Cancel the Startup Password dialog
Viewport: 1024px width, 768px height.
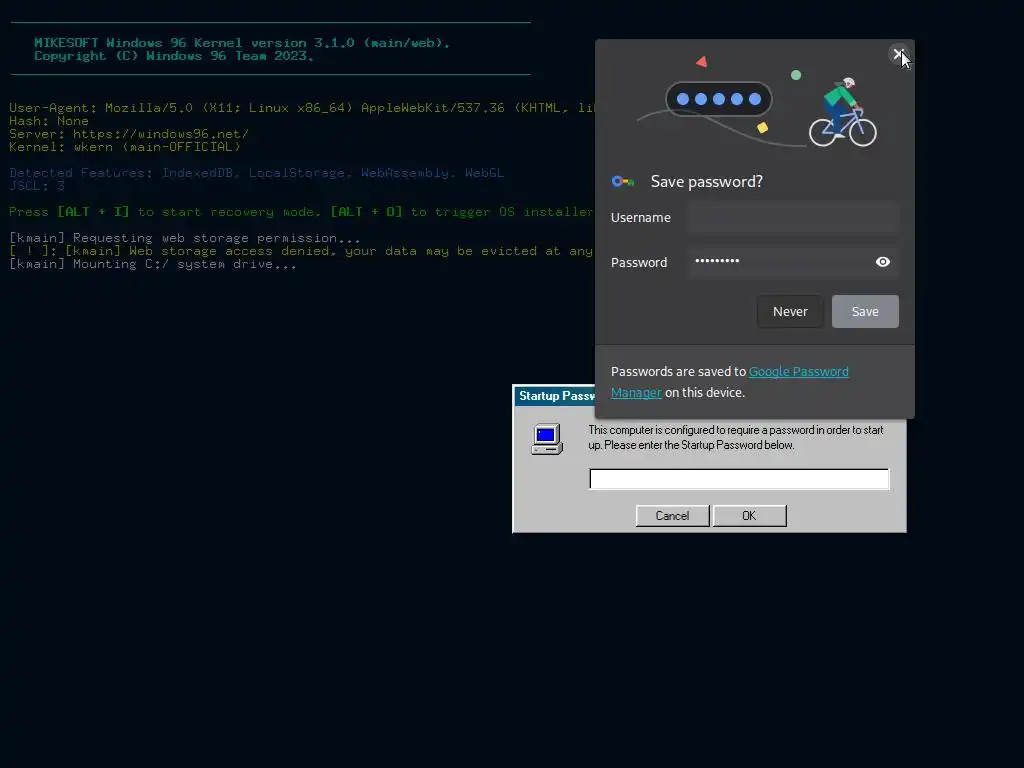pyautogui.click(x=672, y=516)
